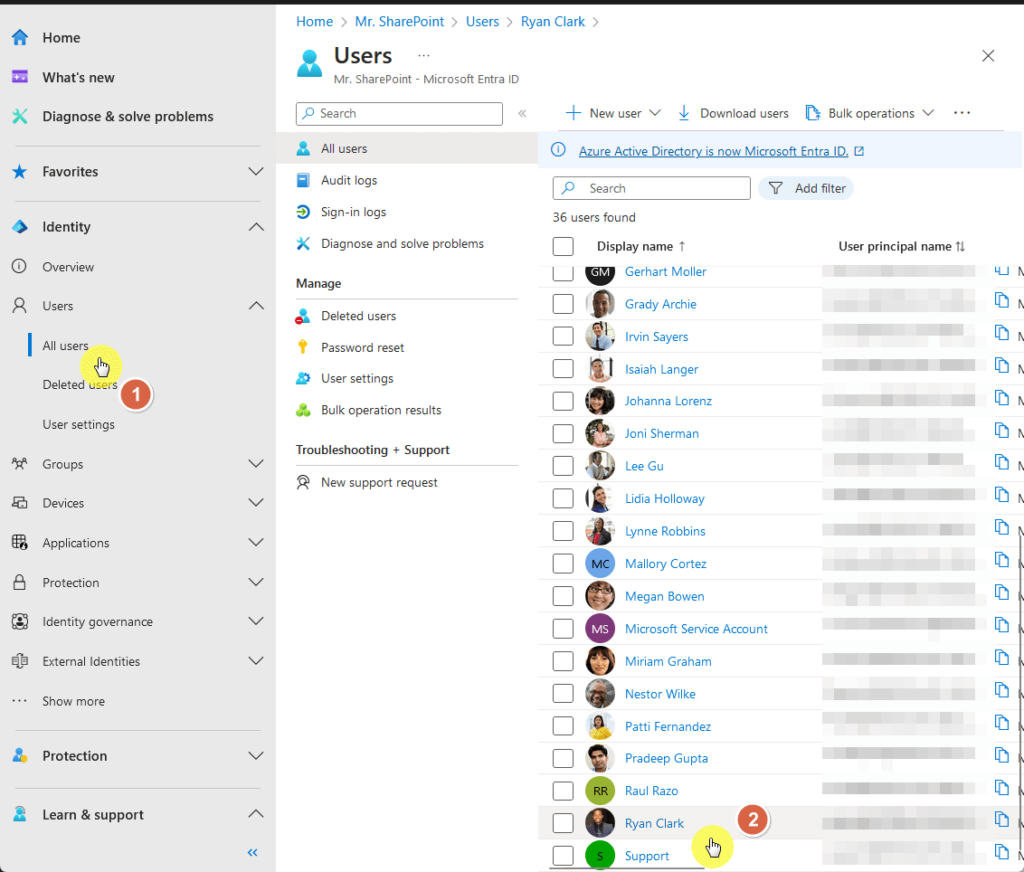This screenshot has width=1024, height=872.
Task: Click the Download users arrow icon
Action: [684, 113]
